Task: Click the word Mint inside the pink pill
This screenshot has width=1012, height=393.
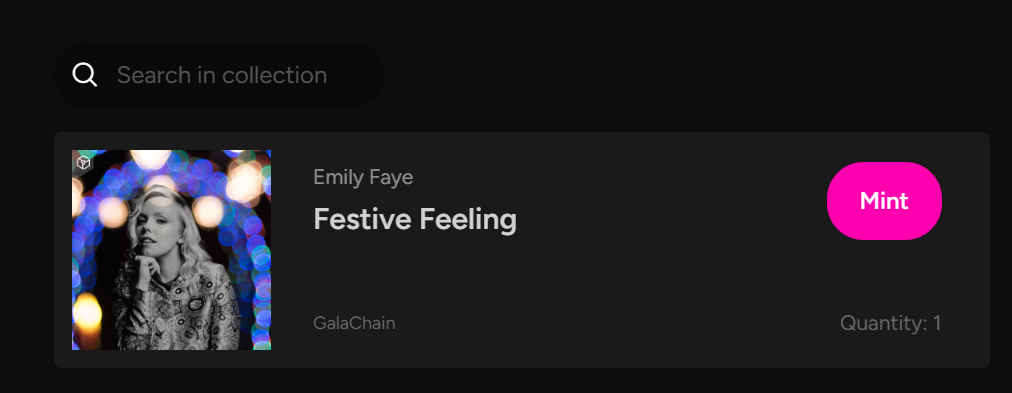Action: pos(884,201)
